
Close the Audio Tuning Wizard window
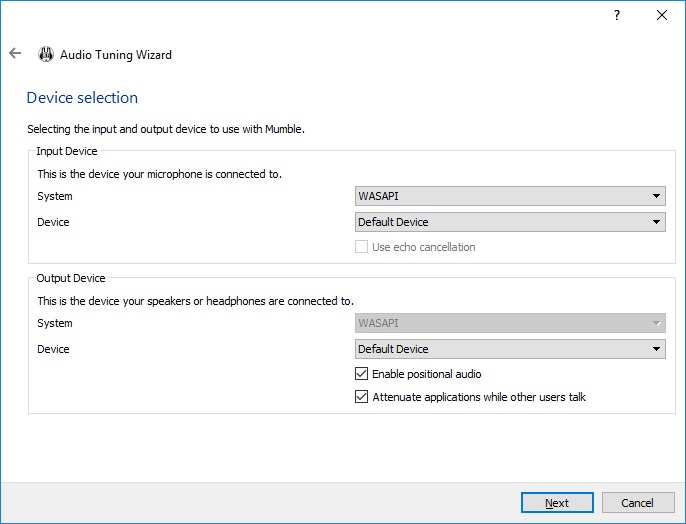tap(662, 15)
